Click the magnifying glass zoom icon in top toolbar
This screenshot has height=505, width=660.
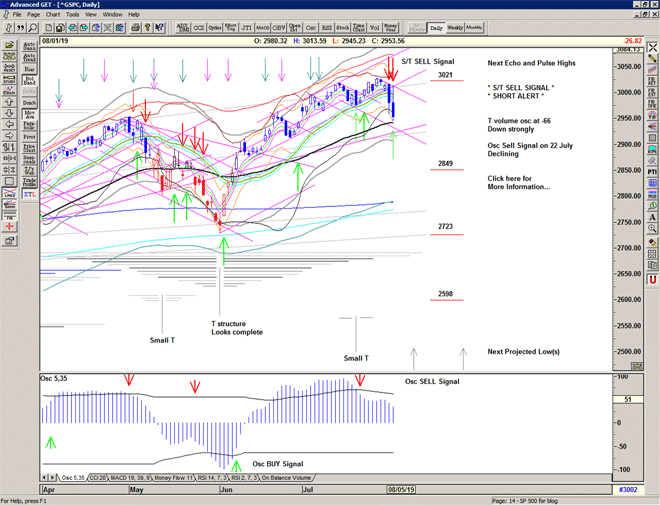32,28
